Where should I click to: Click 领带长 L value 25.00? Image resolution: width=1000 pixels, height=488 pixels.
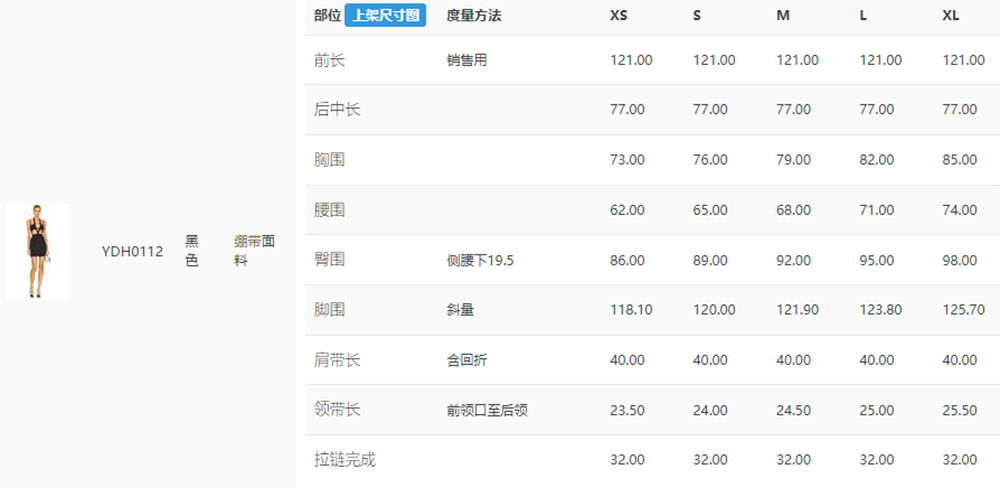(876, 410)
